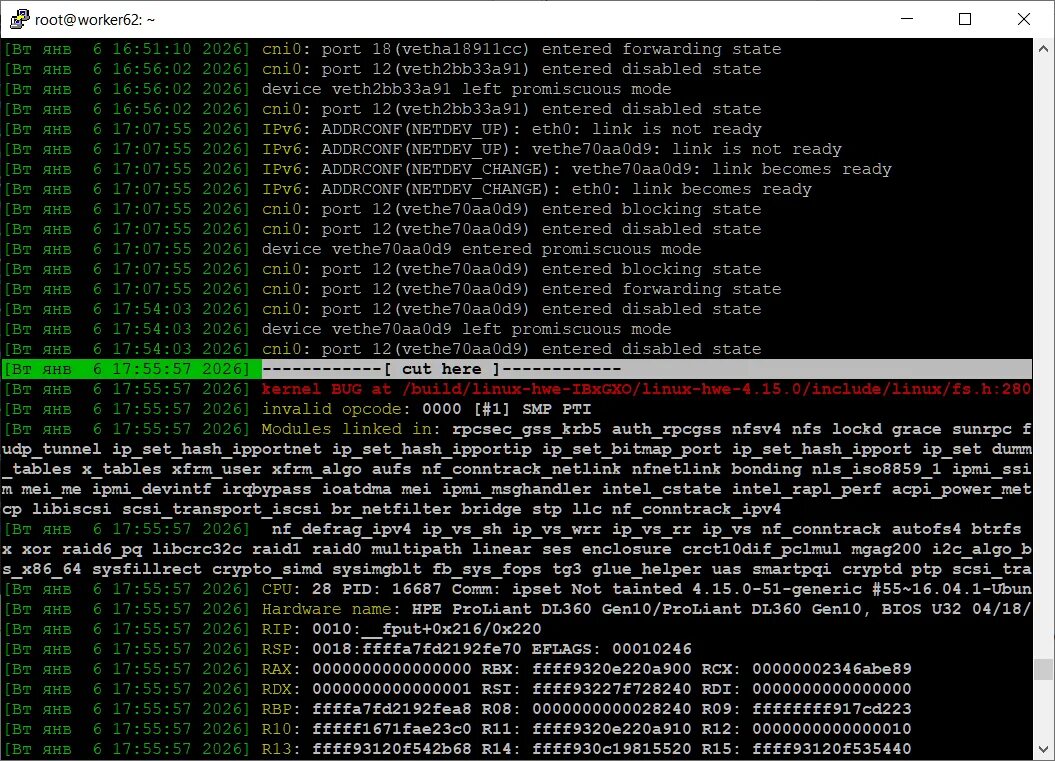Click 'invalid opcode' text
Viewport: 1055px width, 761px height.
(331, 409)
